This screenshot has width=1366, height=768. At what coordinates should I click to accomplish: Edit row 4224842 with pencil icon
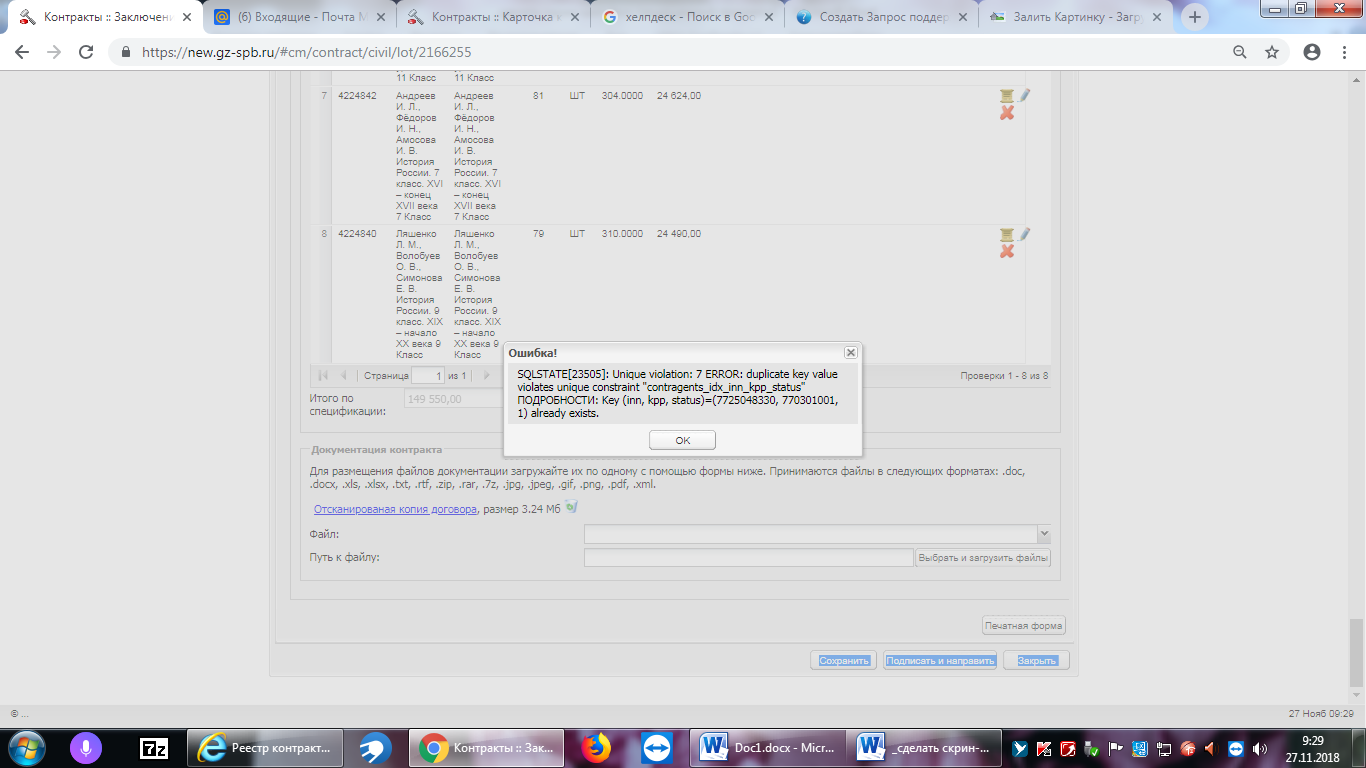point(1024,95)
